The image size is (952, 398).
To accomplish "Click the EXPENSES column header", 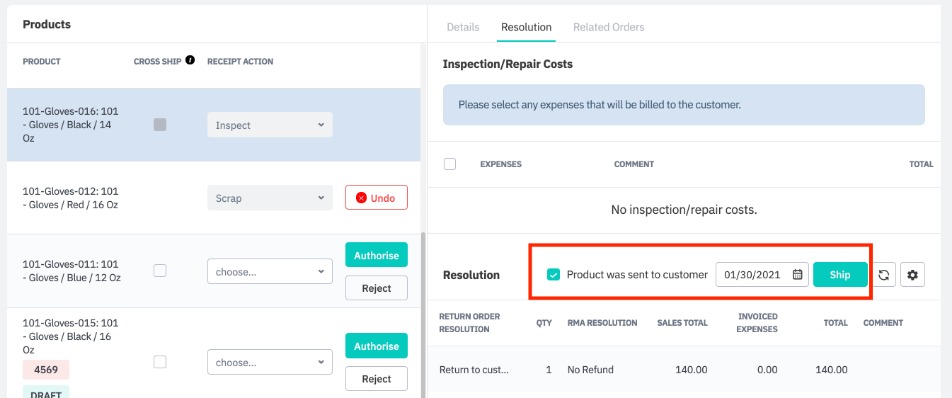I will coord(500,164).
